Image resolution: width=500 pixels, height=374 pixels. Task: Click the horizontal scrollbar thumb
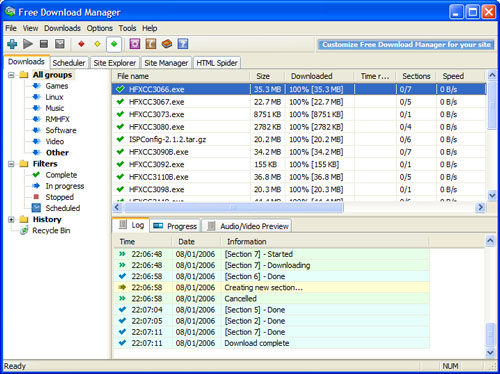[x=234, y=207]
